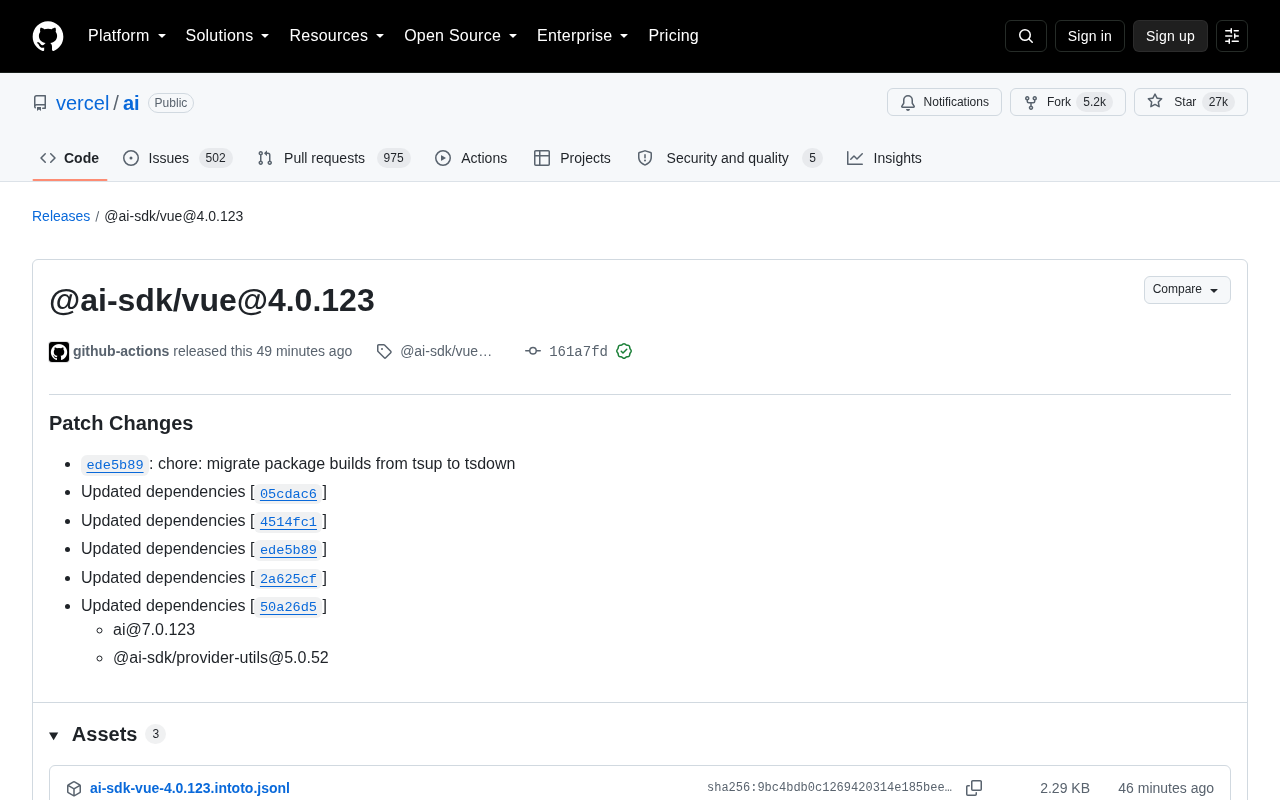Screen dimensions: 1280x800
Task: Open the appearance settings sliders icon
Action: (x=1232, y=36)
